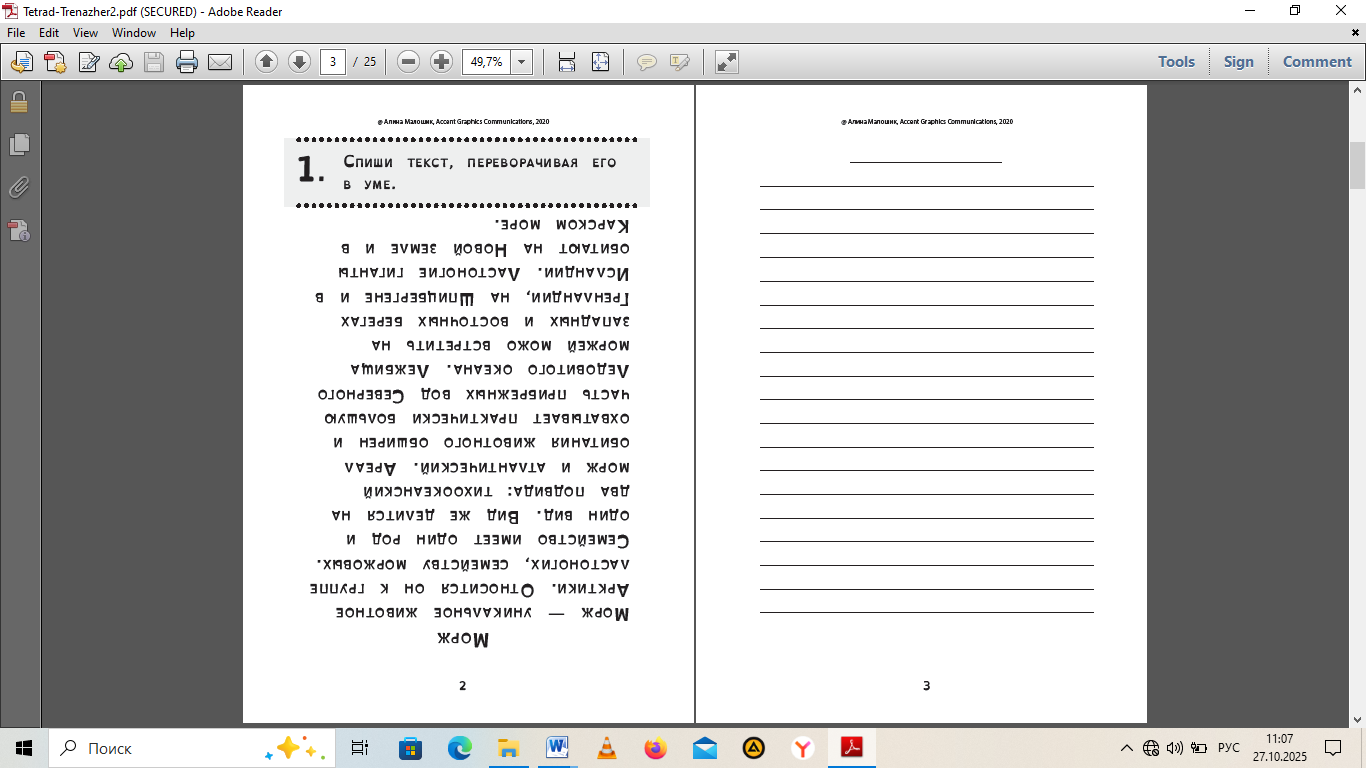
Task: Expand the Comment pane
Action: pyautogui.click(x=1317, y=62)
